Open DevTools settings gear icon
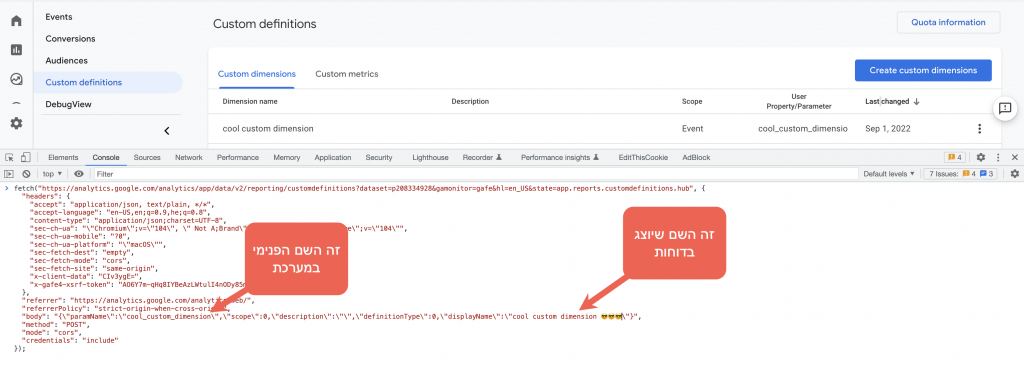1024x374 pixels. pyautogui.click(x=980, y=157)
